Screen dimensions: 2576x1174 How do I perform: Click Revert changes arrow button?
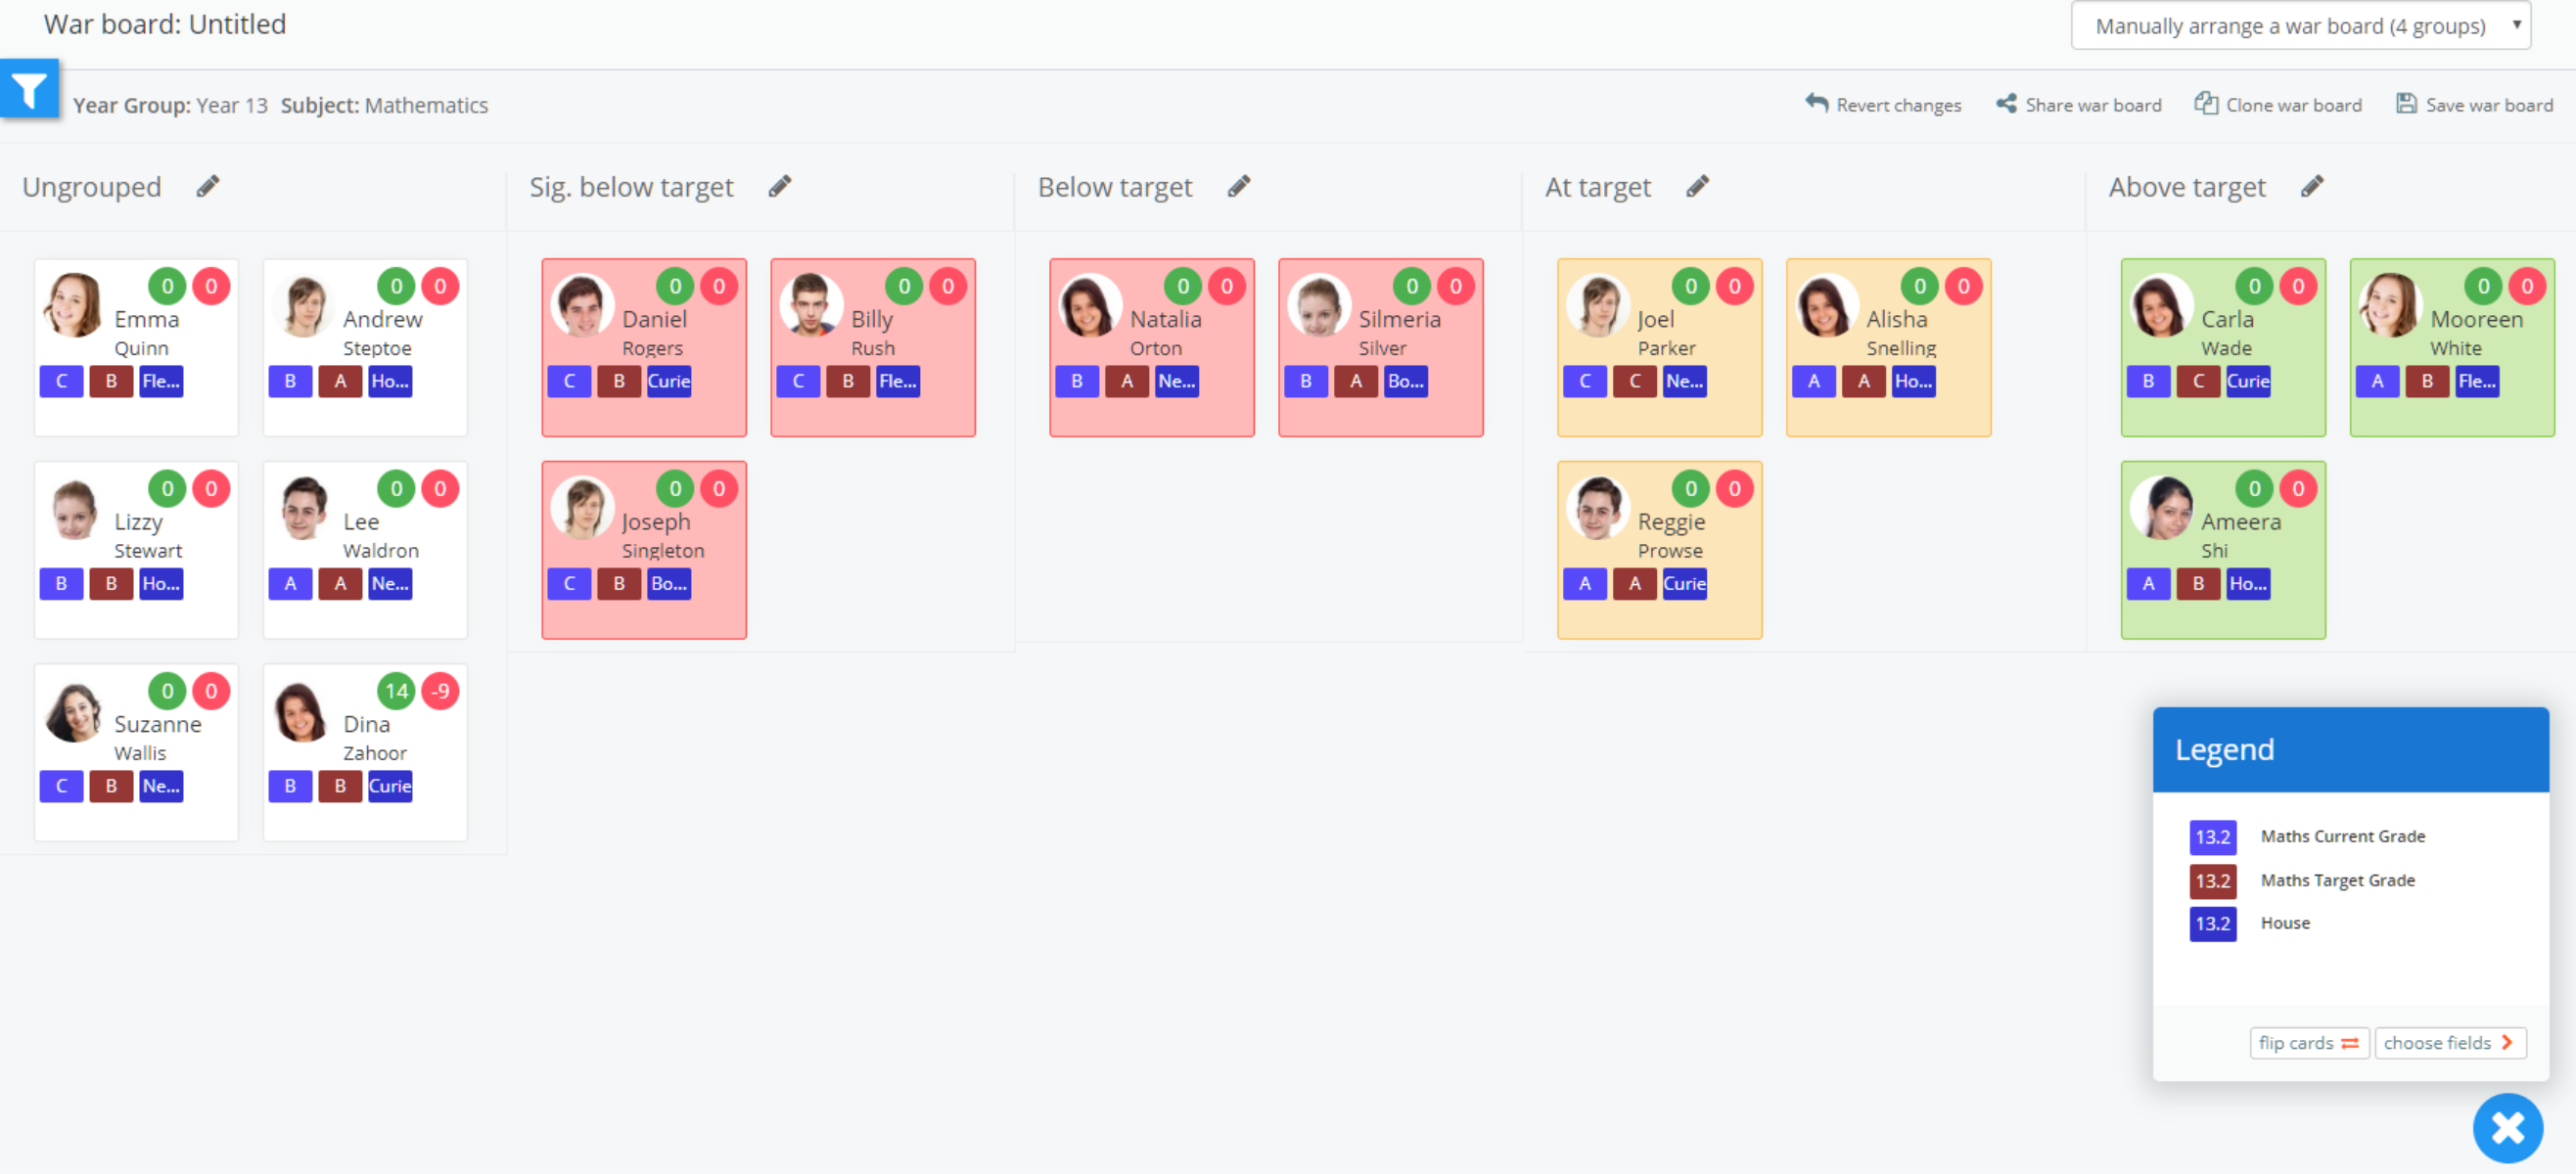tap(1883, 105)
